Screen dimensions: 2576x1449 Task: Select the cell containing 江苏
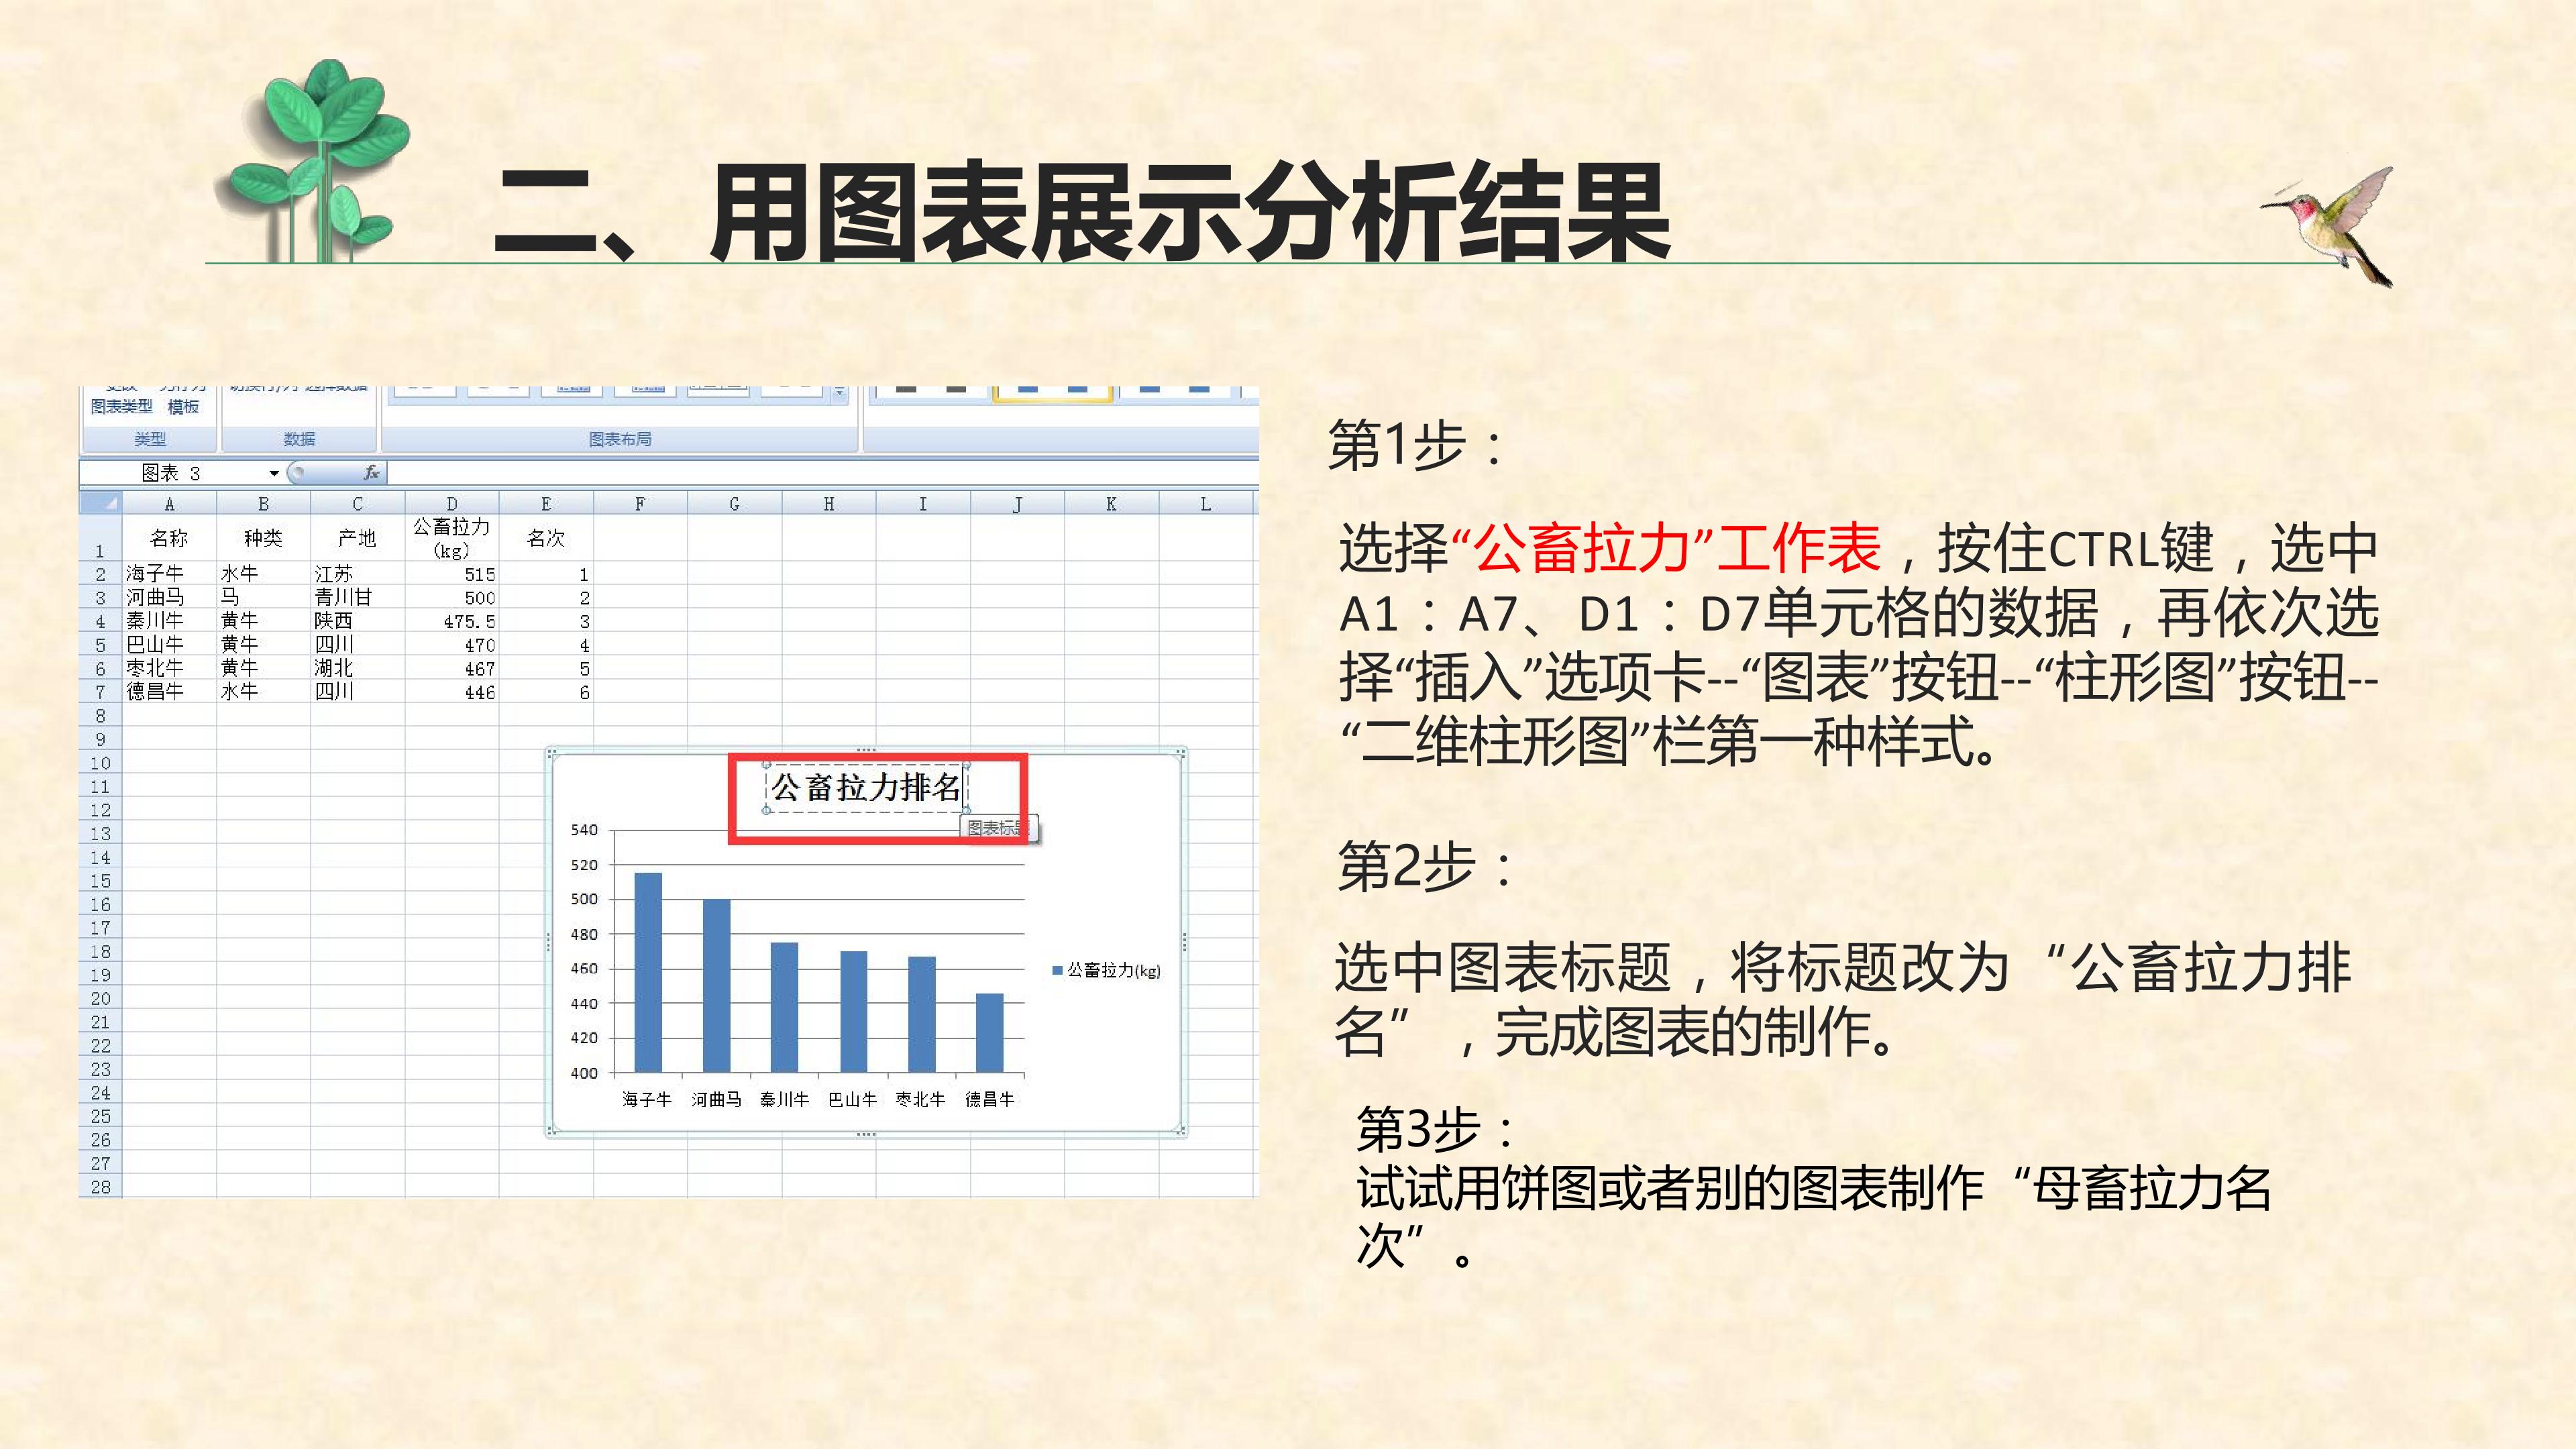(357, 573)
